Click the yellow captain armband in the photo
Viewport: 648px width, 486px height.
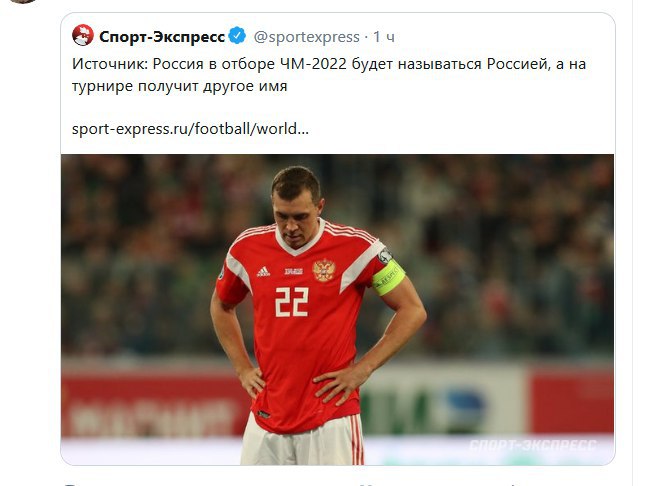point(388,278)
